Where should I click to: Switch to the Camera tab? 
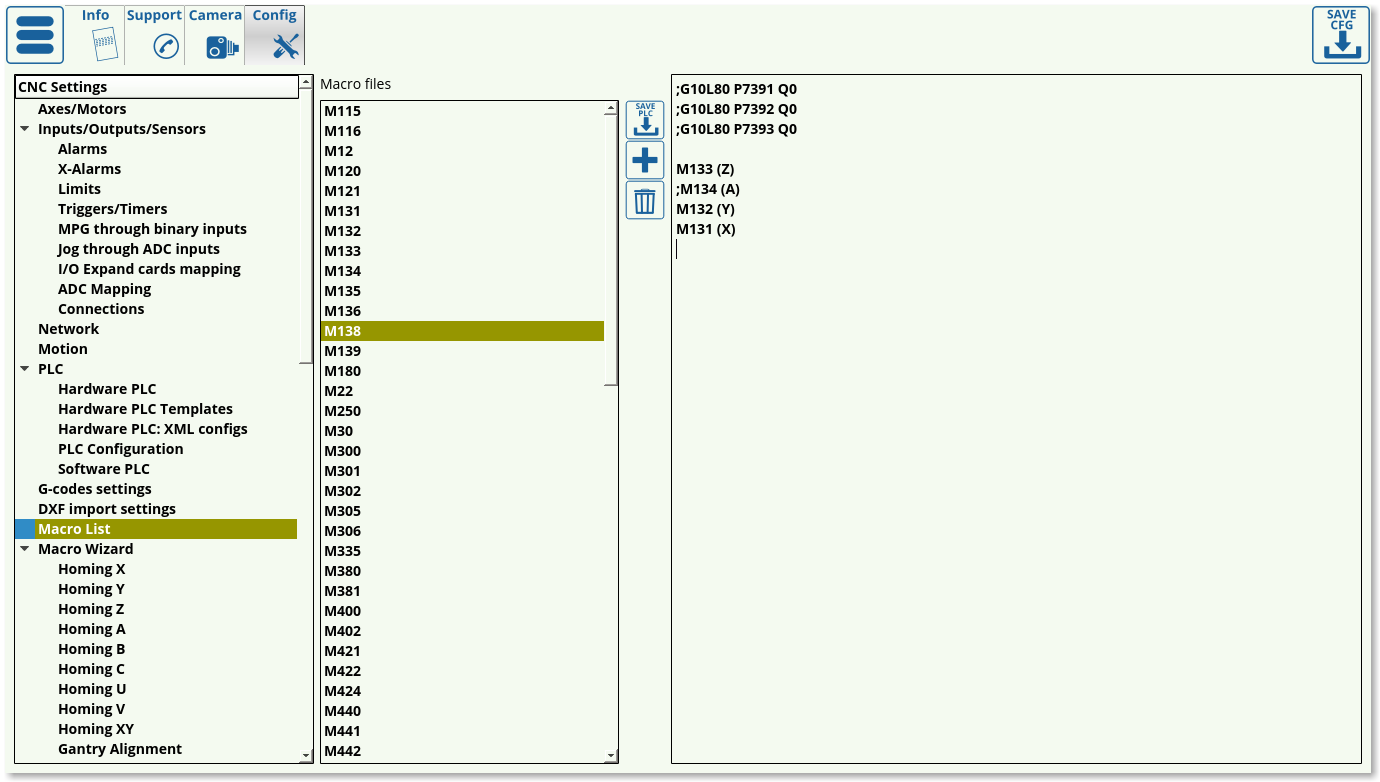[215, 35]
